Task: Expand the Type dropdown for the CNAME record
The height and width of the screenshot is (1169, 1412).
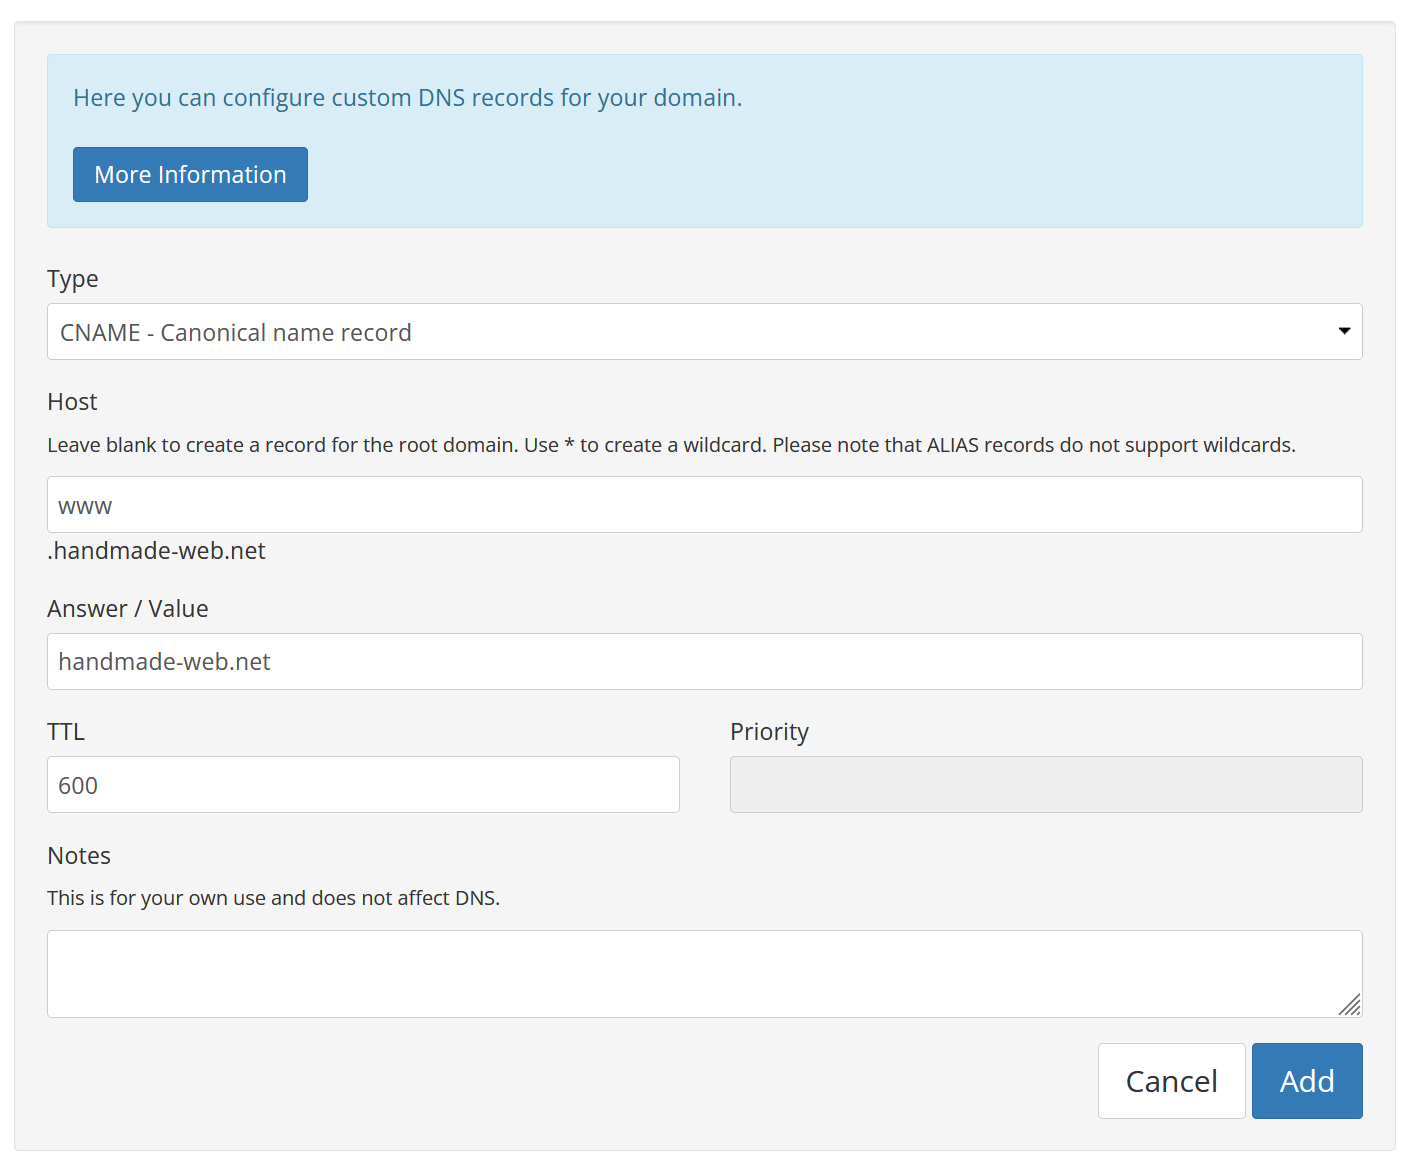Action: tap(704, 332)
